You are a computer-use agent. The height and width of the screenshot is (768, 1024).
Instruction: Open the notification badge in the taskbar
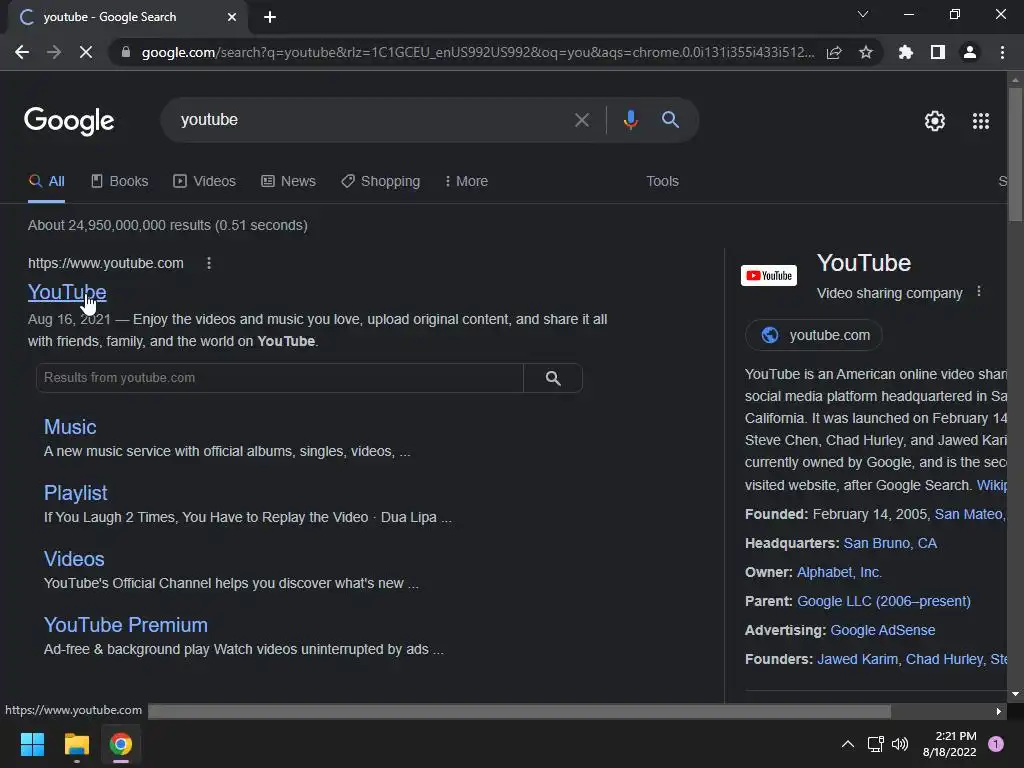[x=996, y=744]
